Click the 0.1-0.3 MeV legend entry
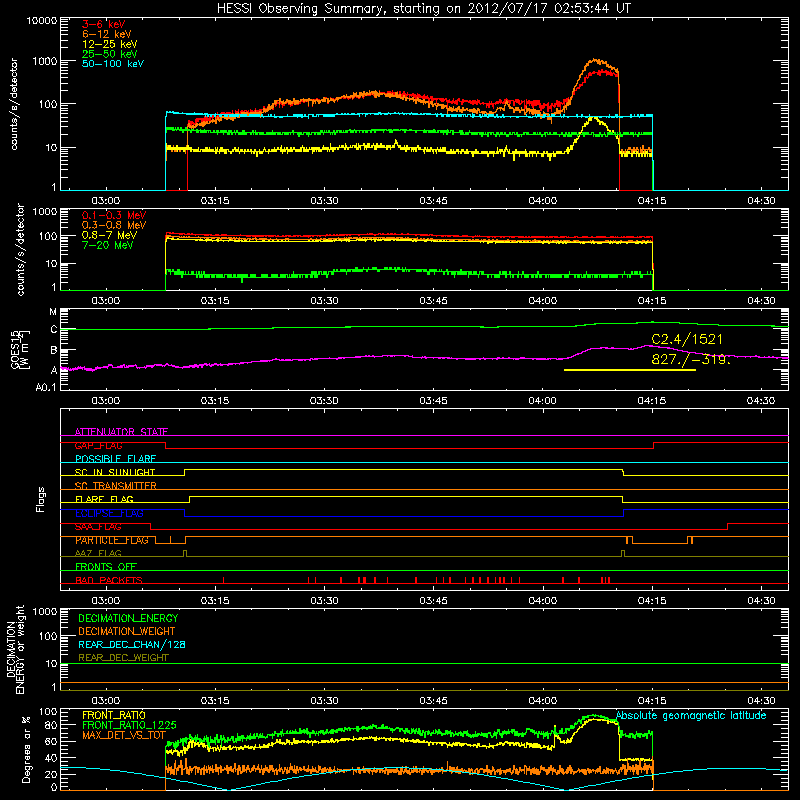The height and width of the screenshot is (800, 800). point(114,215)
